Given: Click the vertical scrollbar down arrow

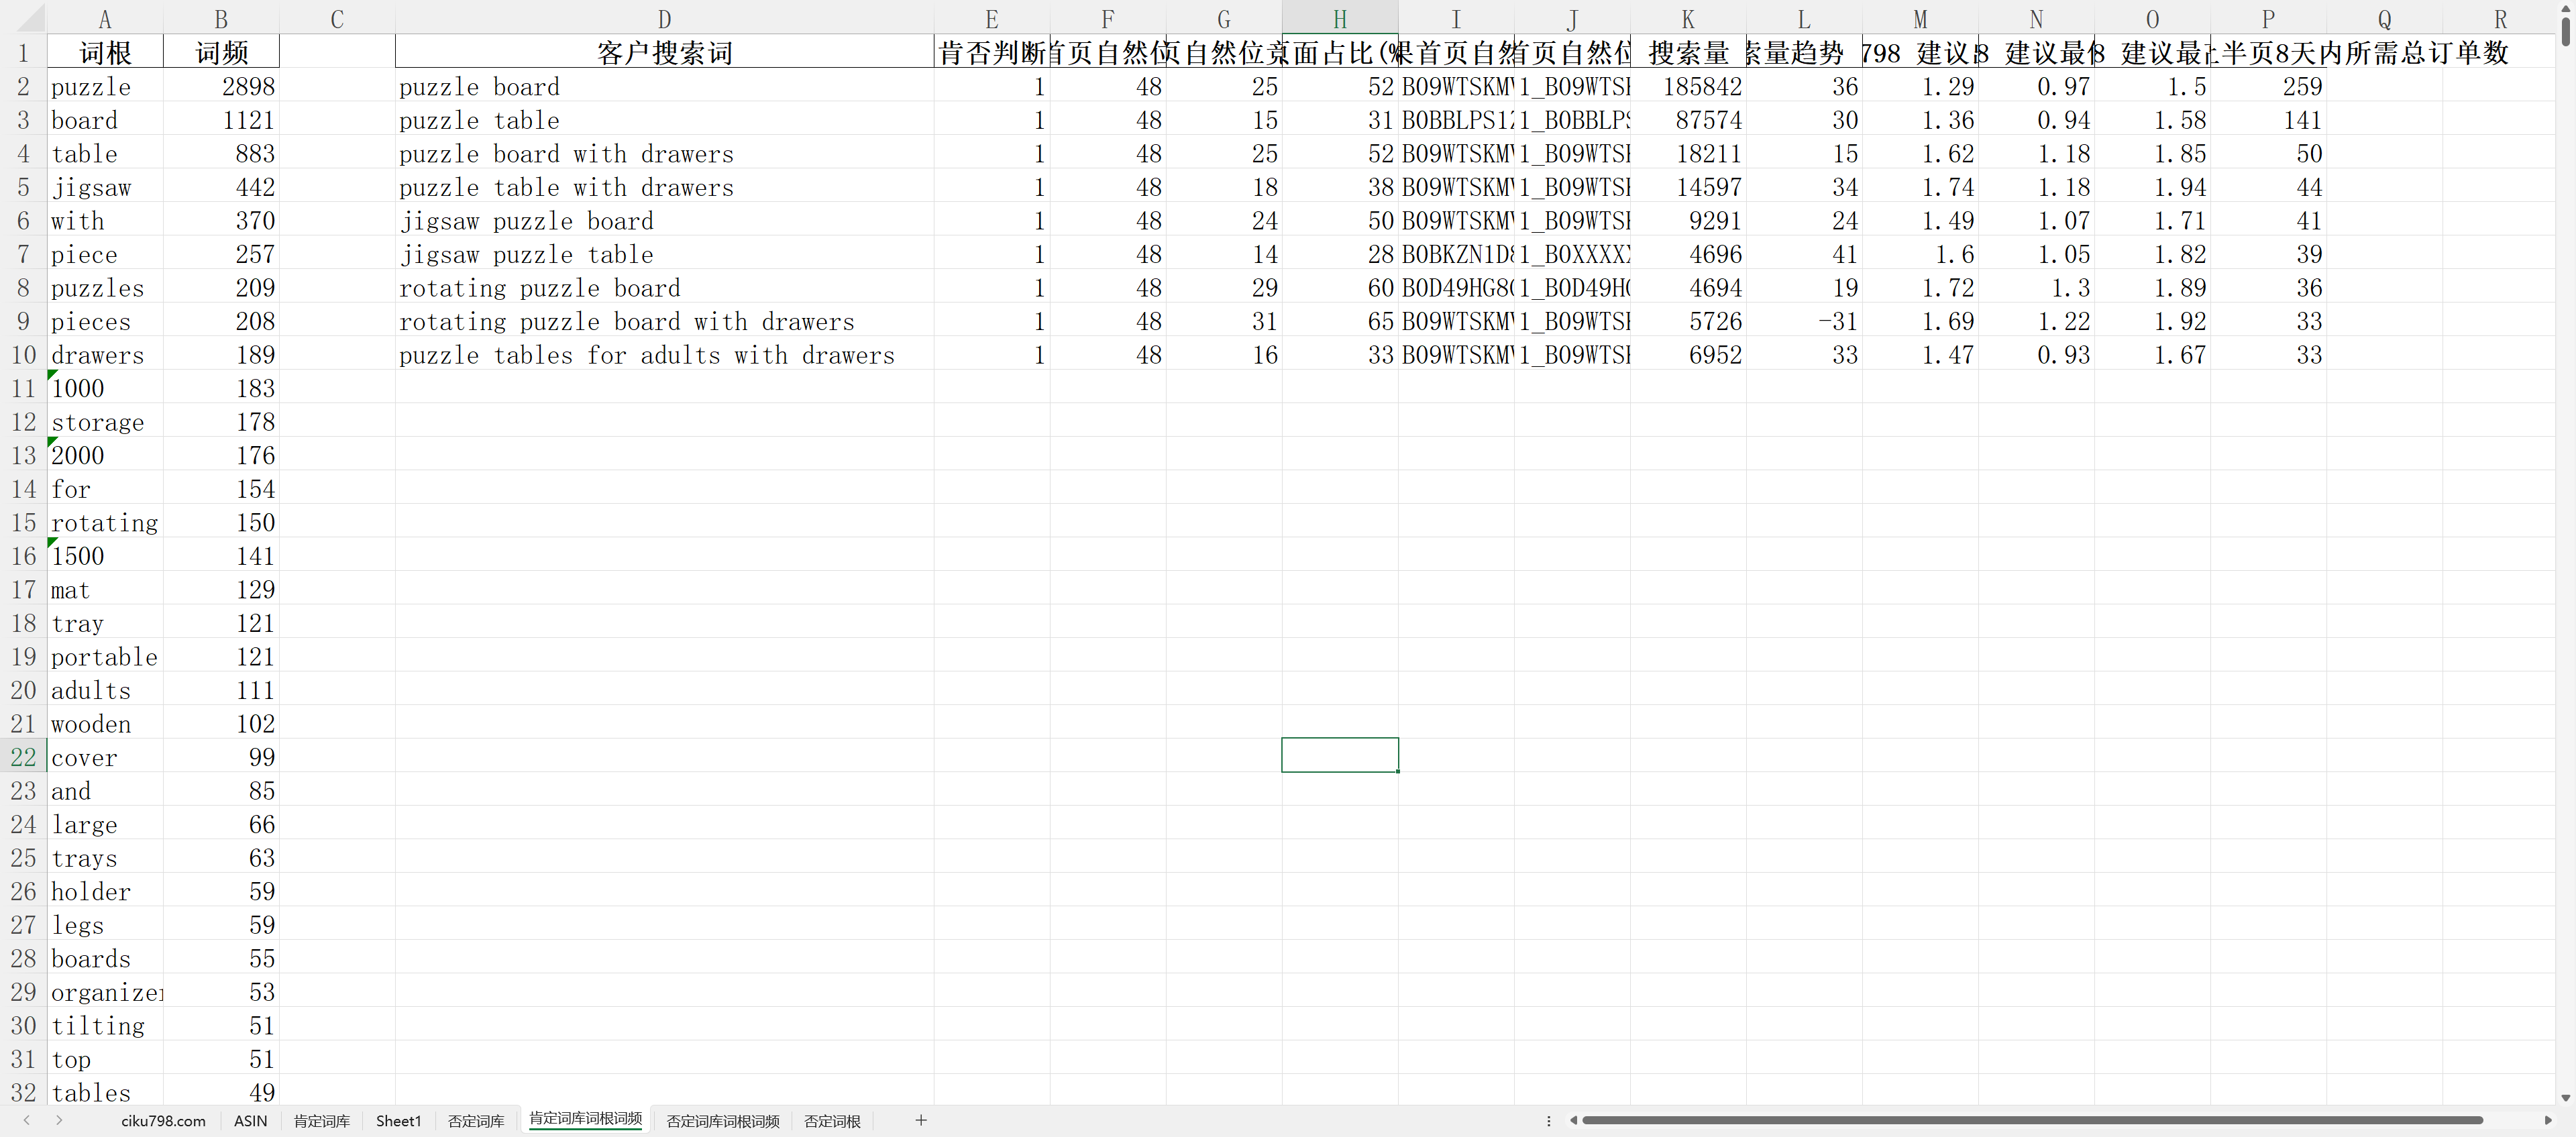Looking at the screenshot, I should click(x=2566, y=1097).
